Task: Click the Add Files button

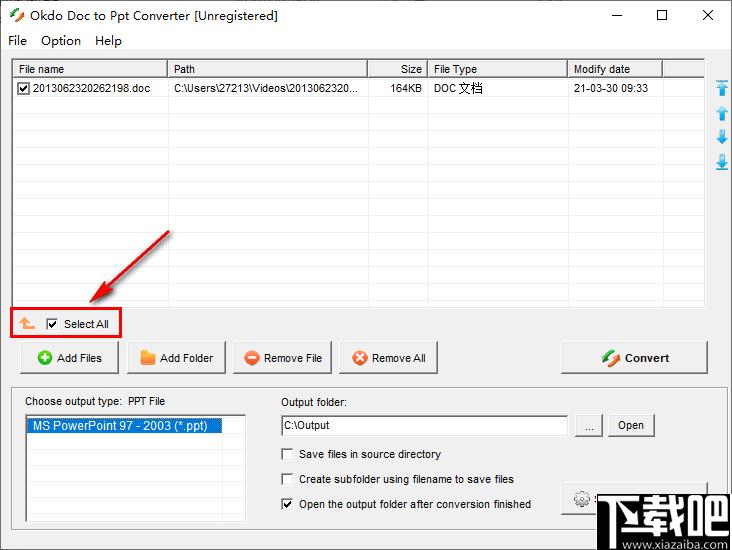Action: tap(69, 358)
